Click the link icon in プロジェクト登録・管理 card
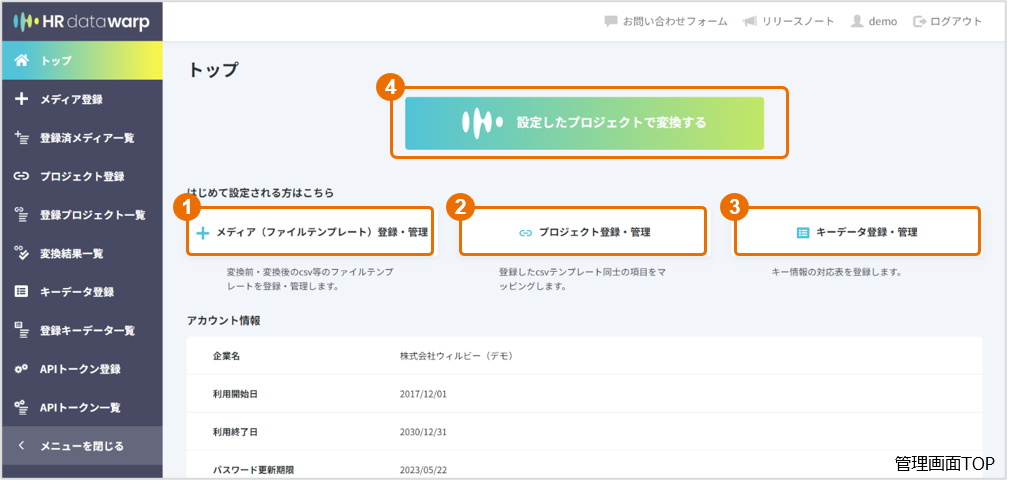1010x486 pixels. (x=526, y=232)
